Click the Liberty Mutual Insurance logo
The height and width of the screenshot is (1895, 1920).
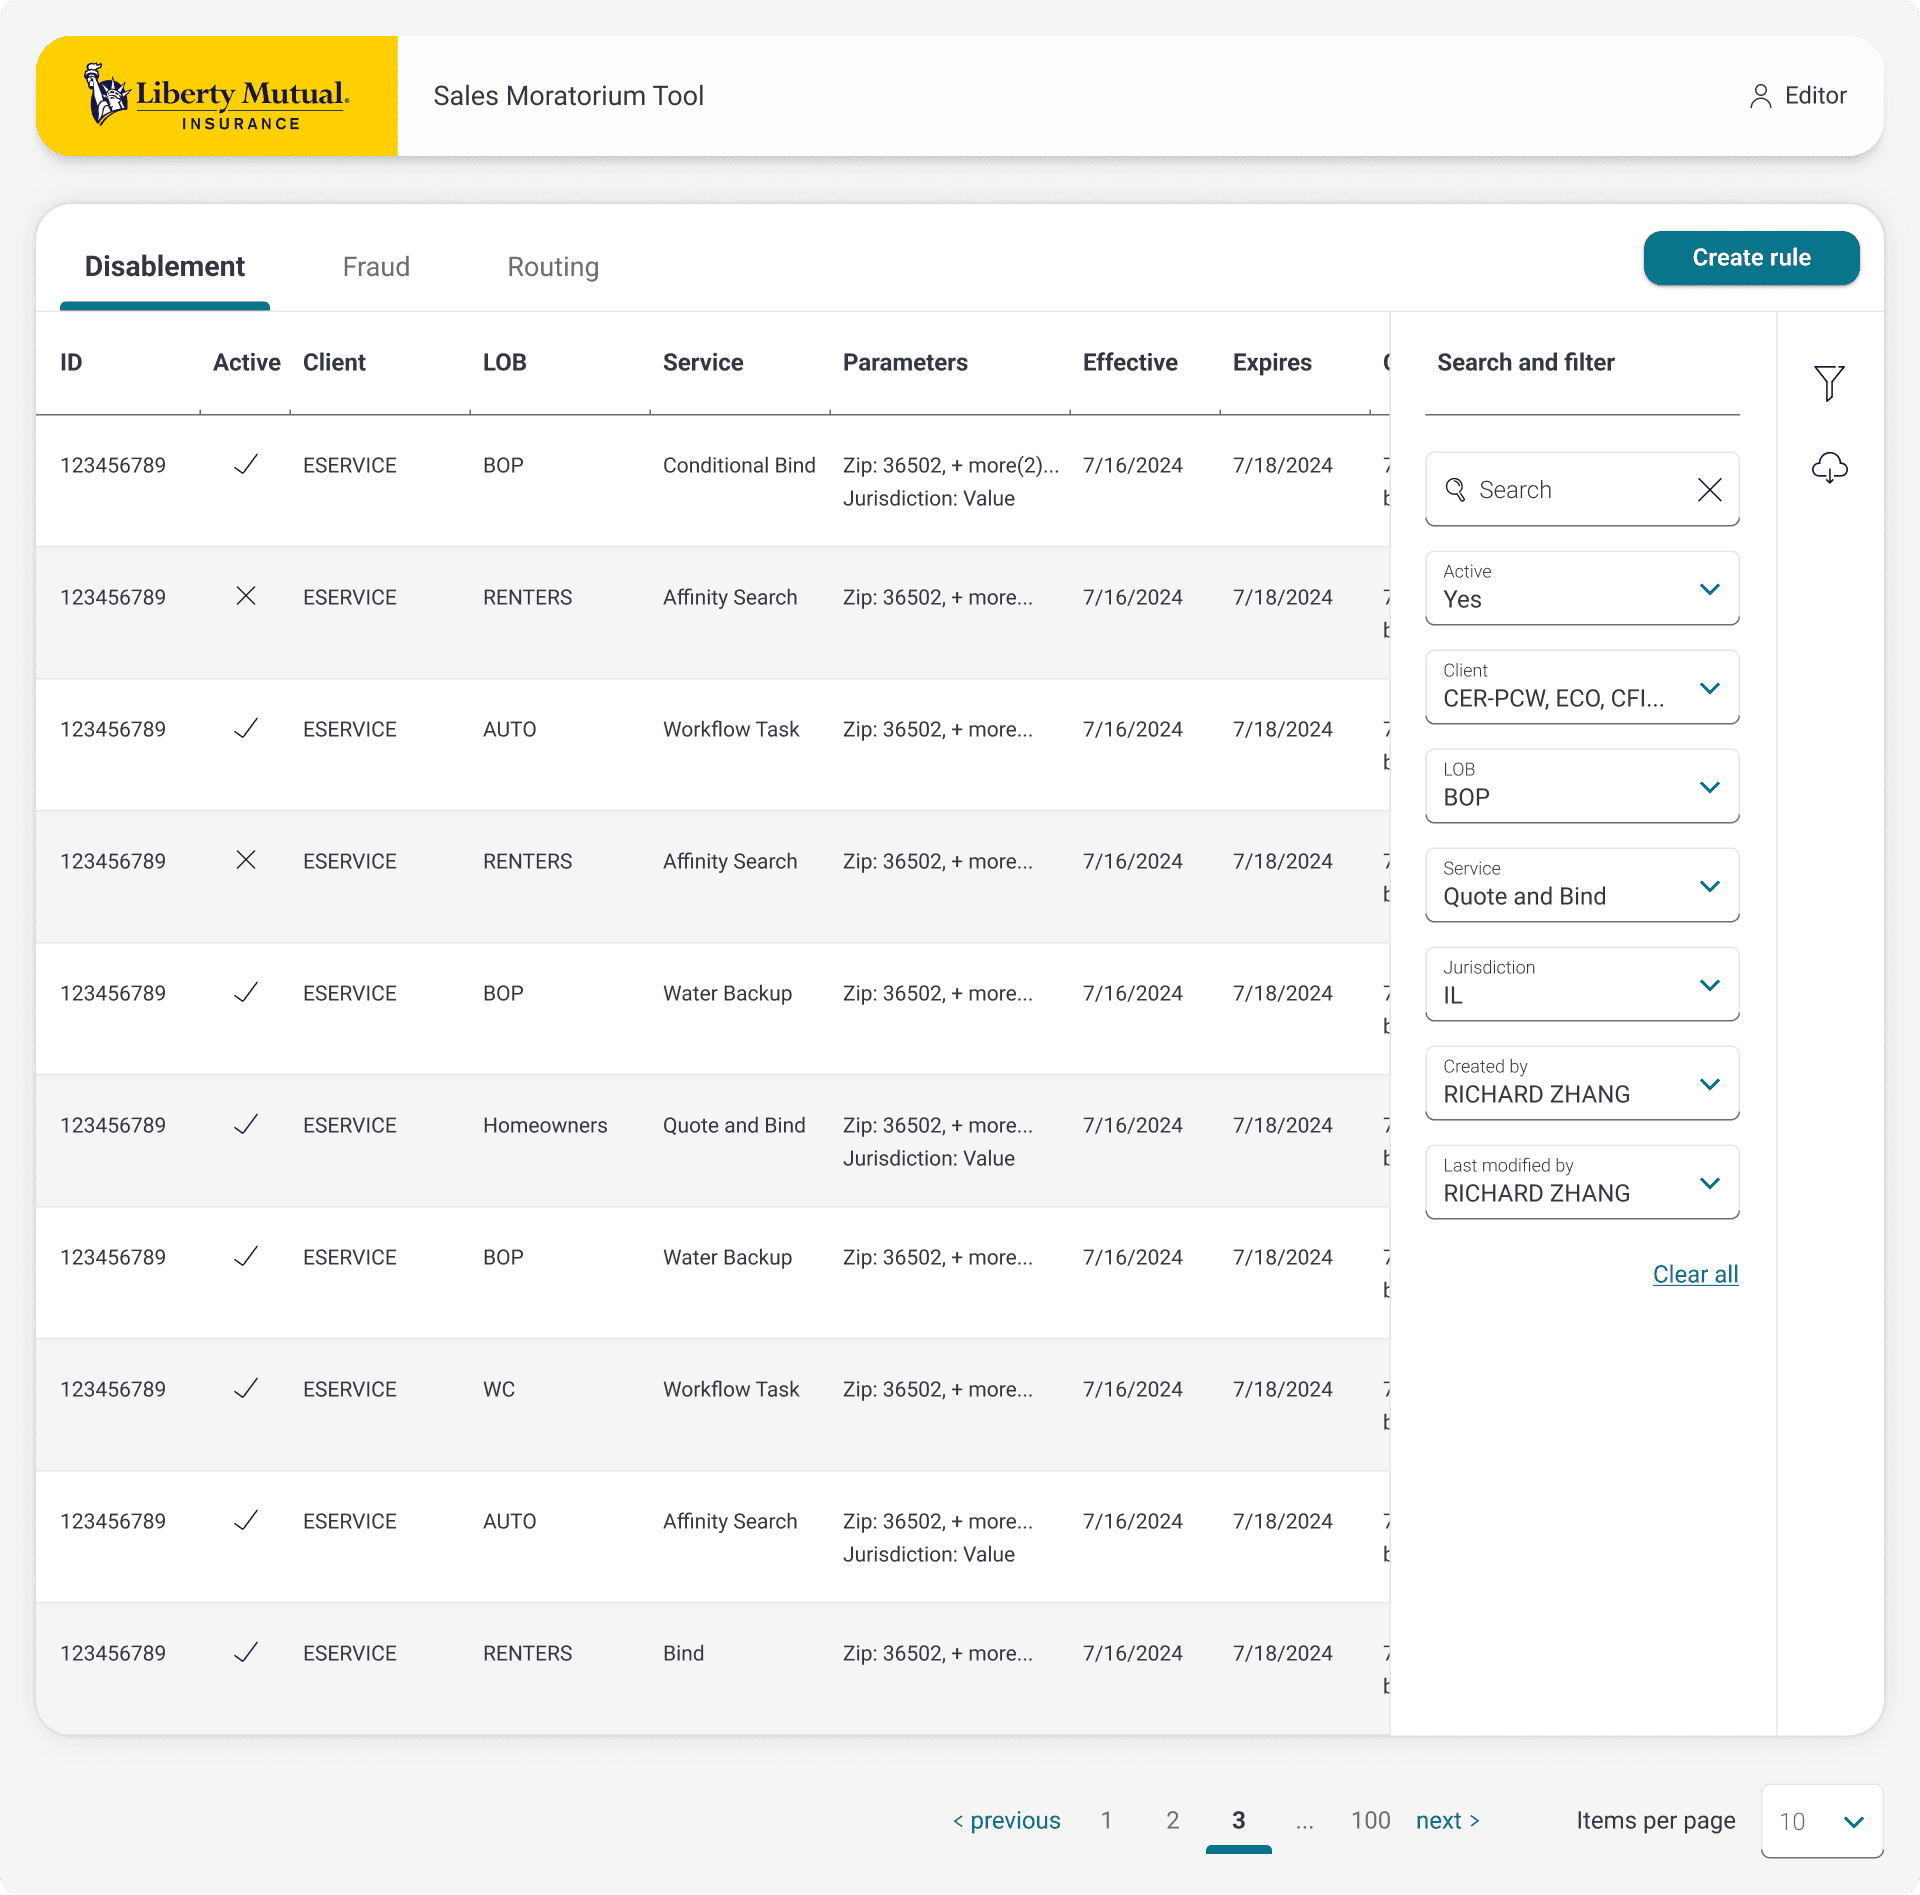coord(217,96)
